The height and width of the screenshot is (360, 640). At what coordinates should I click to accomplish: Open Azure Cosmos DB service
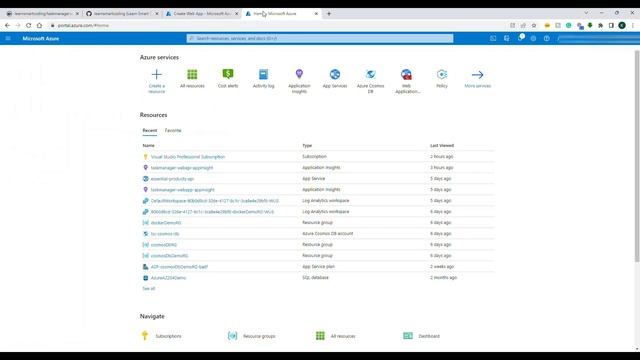(371, 81)
